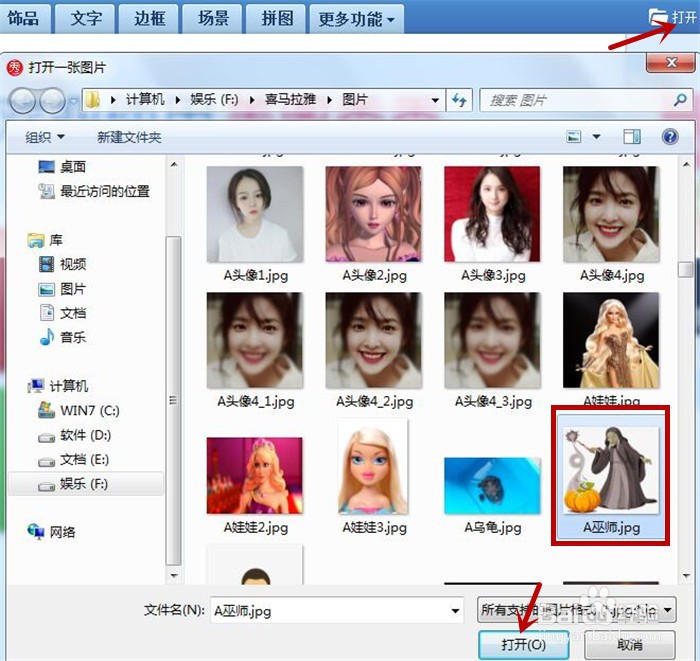Click the folder icon in address bar
This screenshot has height=661, width=700.
pyautogui.click(x=92, y=100)
